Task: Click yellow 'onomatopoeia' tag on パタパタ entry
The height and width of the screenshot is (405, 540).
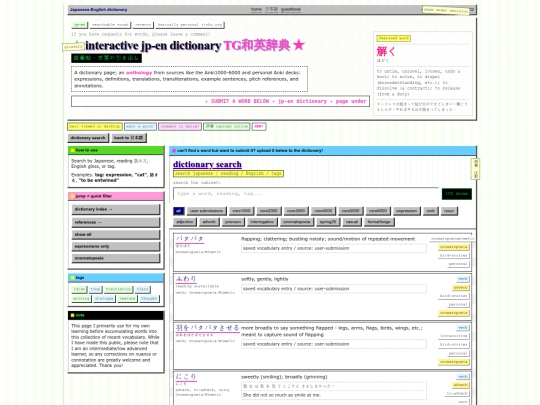Action: pos(454,247)
